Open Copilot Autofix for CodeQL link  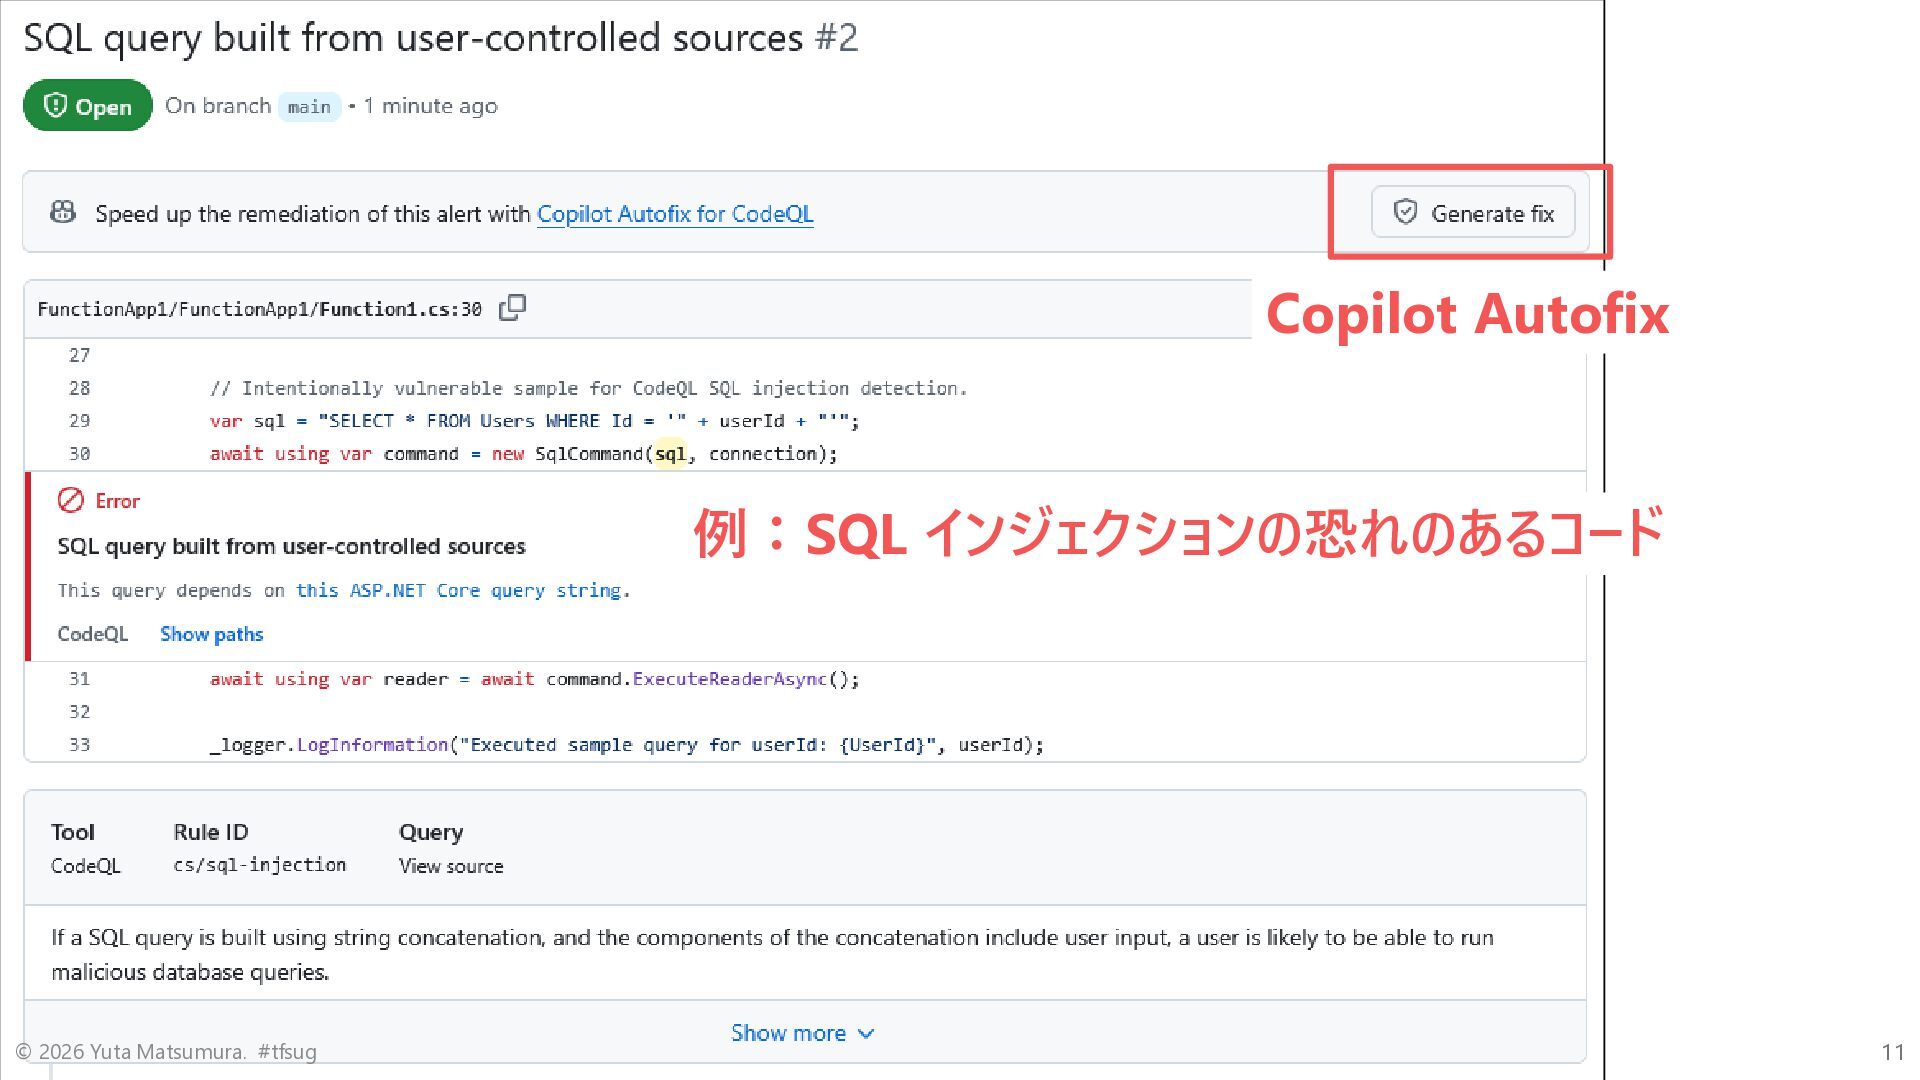(675, 214)
